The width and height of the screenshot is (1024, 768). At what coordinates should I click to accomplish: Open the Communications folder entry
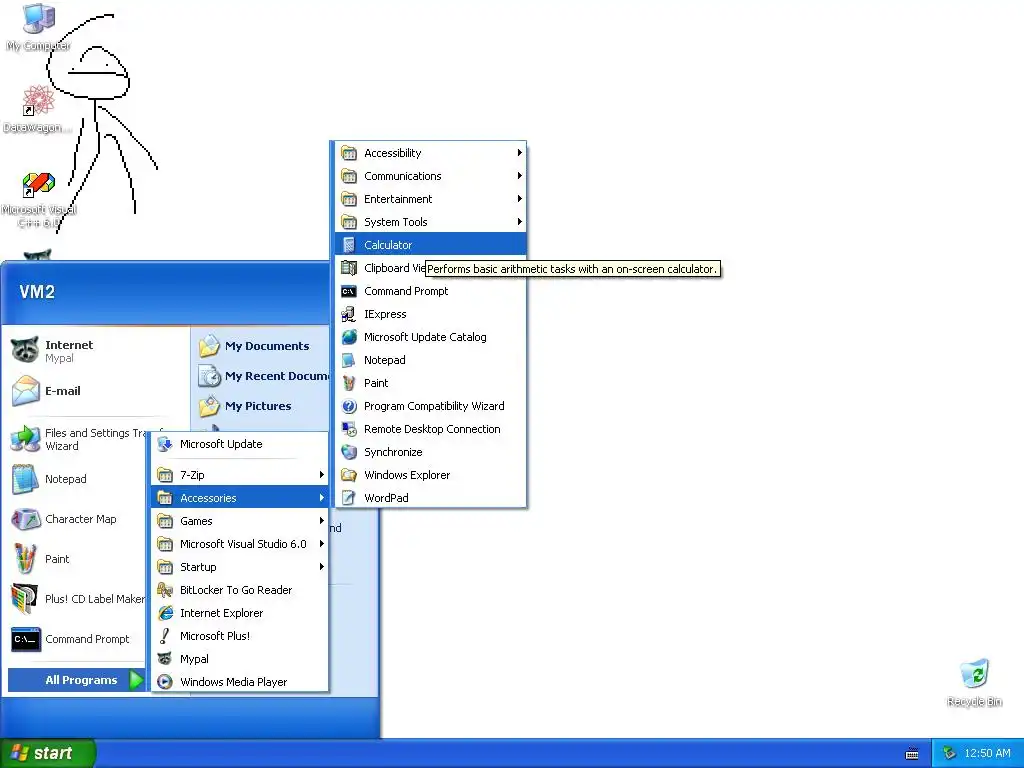[x=430, y=176]
